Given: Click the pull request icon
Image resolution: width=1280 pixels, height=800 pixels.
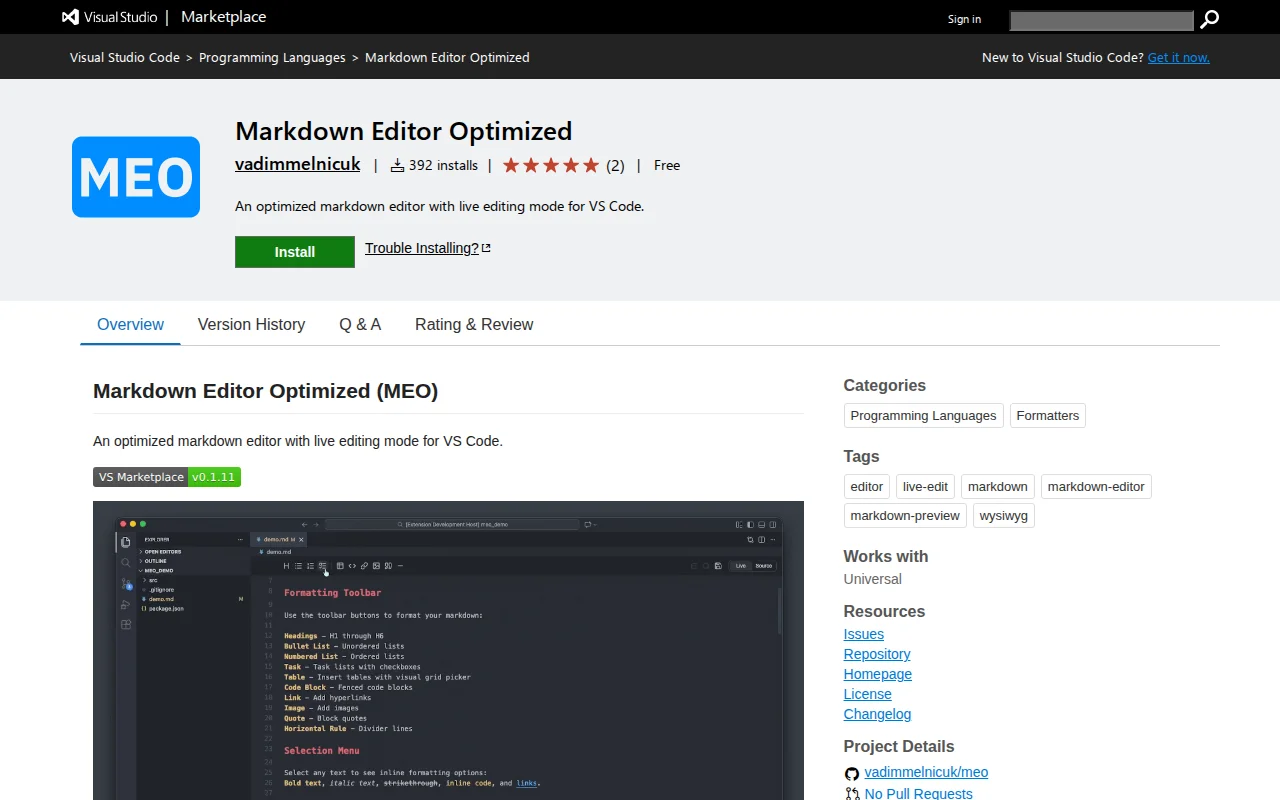Looking at the screenshot, I should tap(852, 793).
